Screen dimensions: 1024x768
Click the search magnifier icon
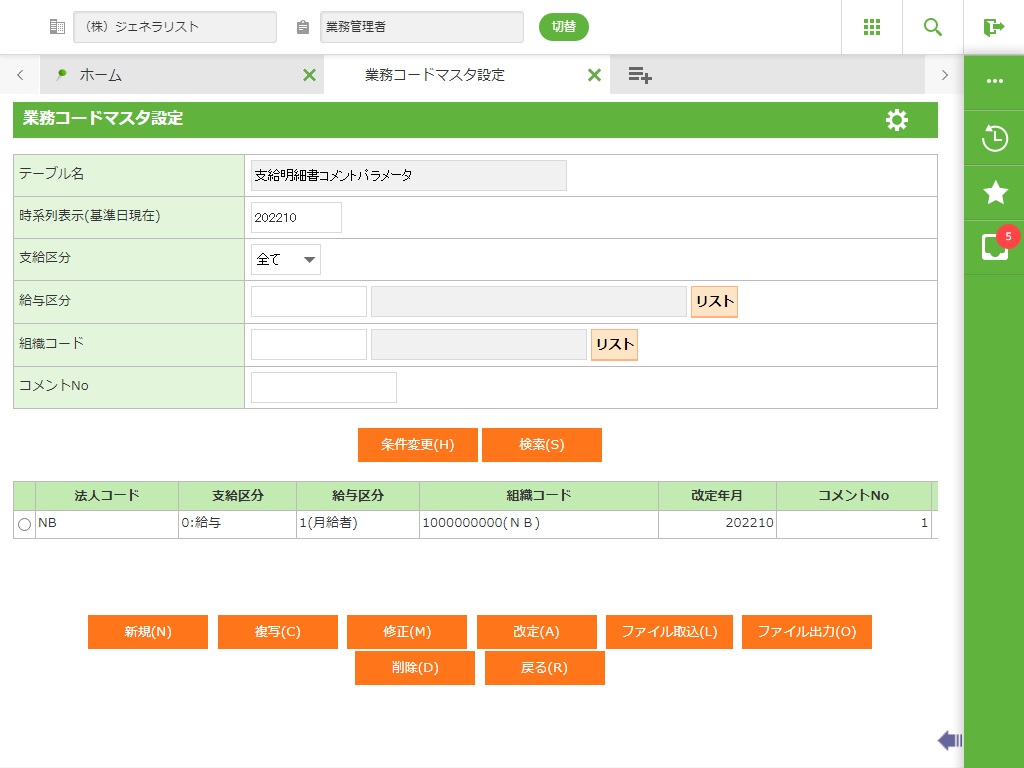point(933,27)
